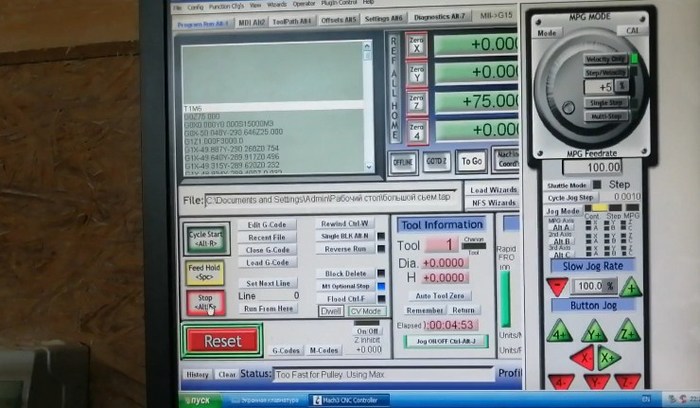
Task: Click the red Reset button
Action: point(222,341)
